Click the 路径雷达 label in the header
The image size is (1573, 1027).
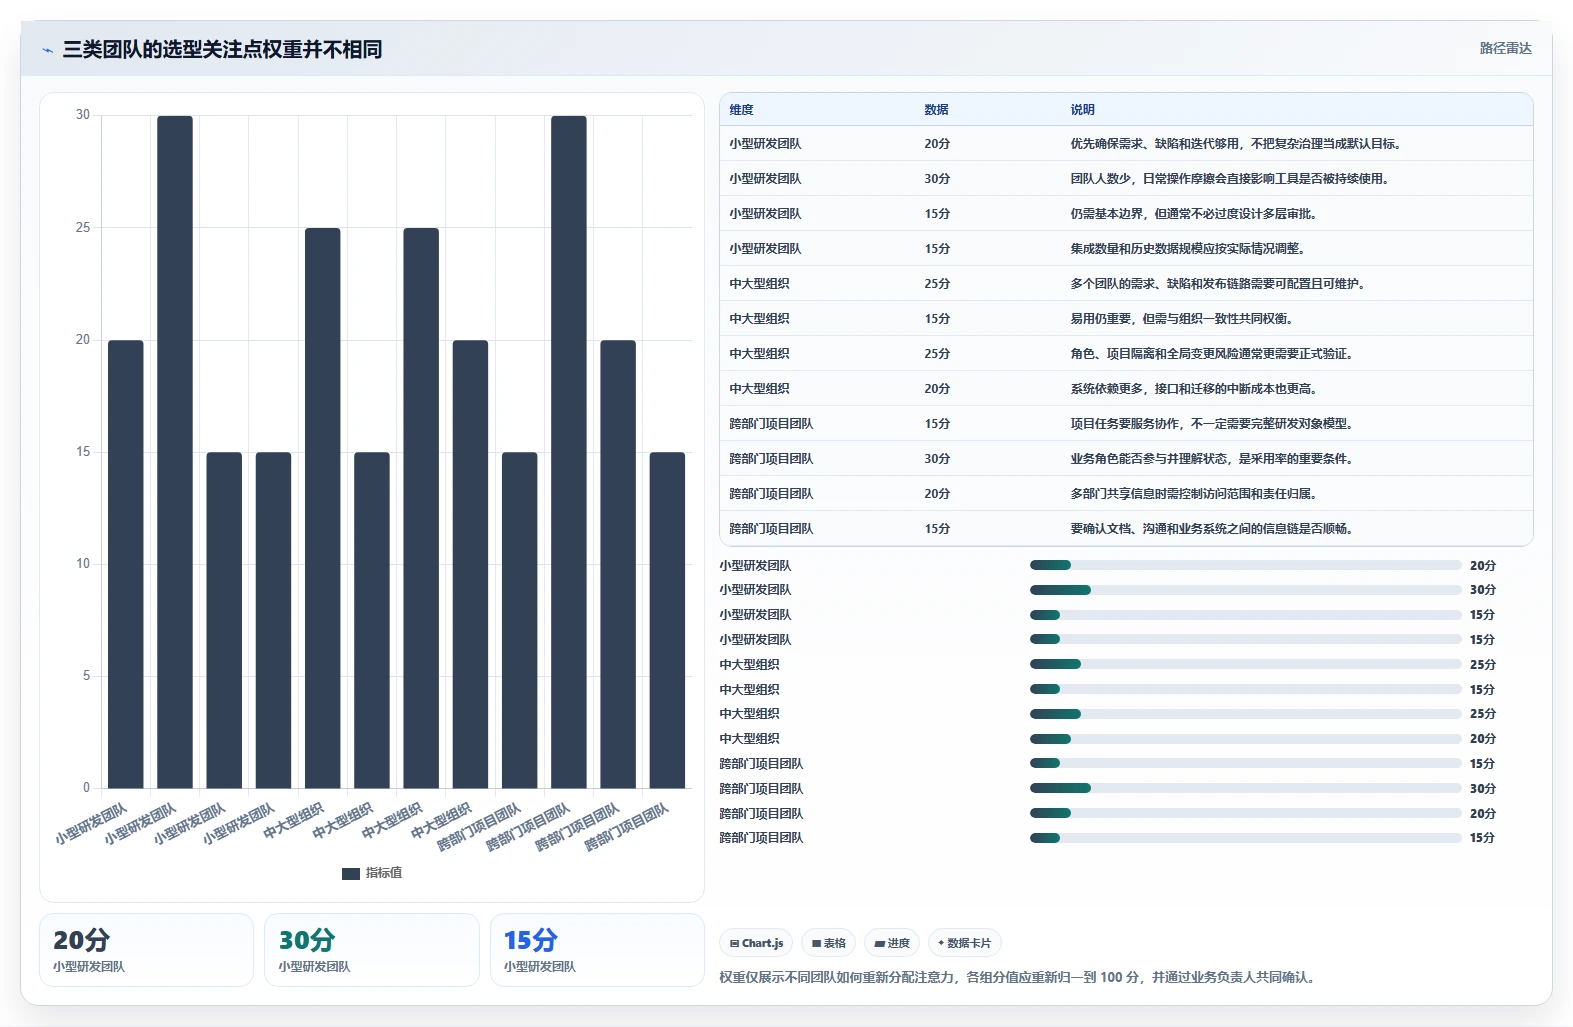(1505, 48)
